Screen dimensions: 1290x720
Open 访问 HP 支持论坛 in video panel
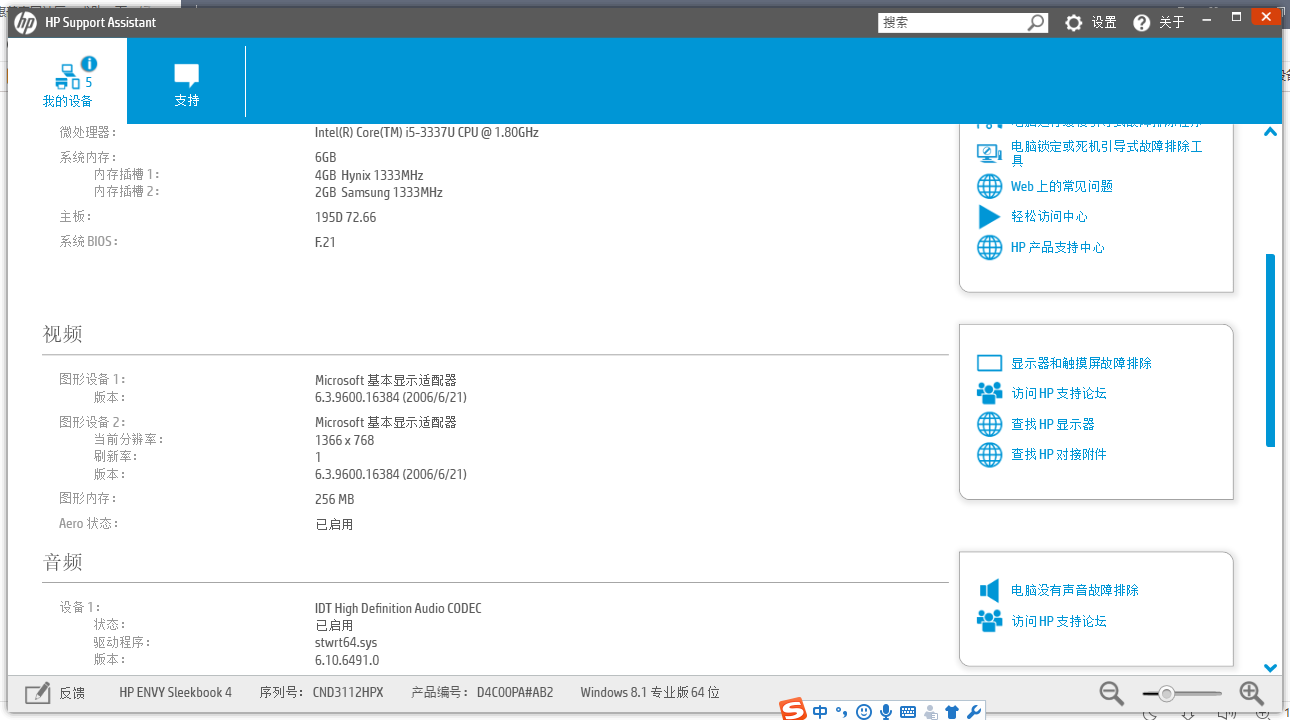pos(1058,393)
